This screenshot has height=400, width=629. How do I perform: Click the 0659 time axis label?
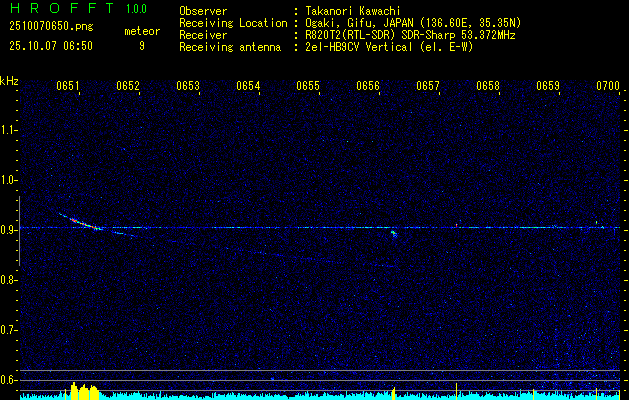click(548, 86)
